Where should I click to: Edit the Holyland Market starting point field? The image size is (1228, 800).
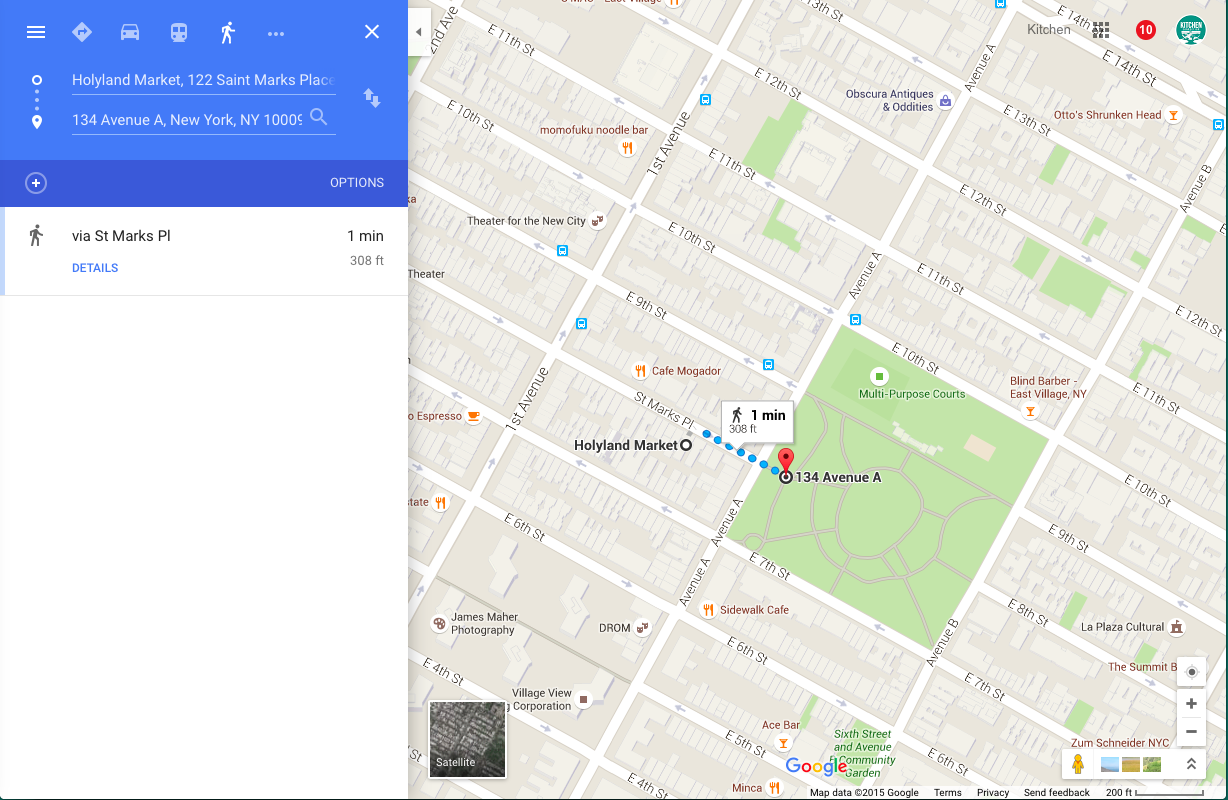[x=203, y=80]
